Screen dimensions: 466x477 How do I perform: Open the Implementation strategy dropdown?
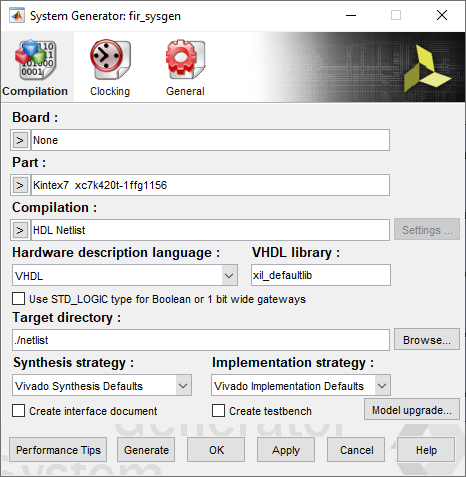point(301,385)
